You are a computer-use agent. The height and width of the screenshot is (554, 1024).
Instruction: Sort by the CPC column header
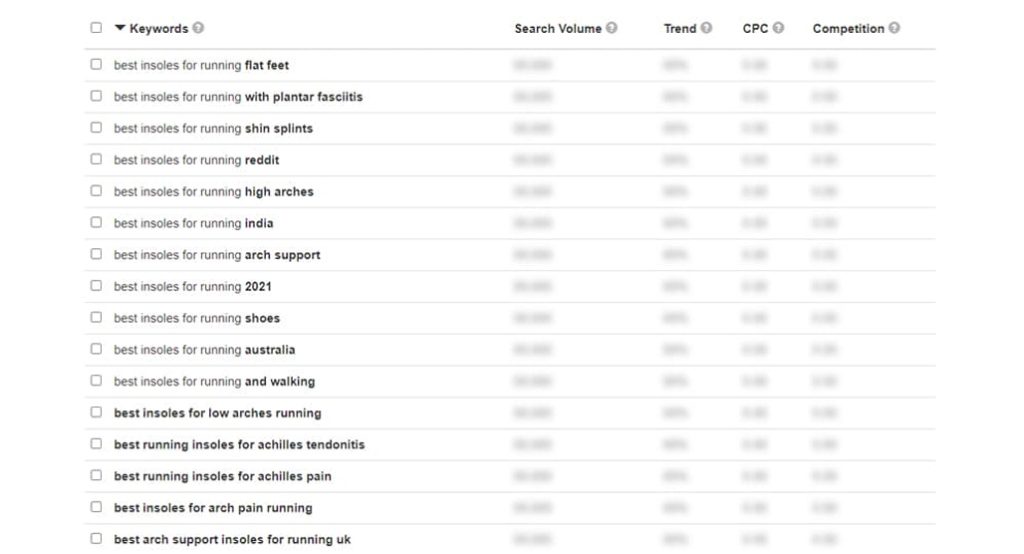click(x=755, y=29)
